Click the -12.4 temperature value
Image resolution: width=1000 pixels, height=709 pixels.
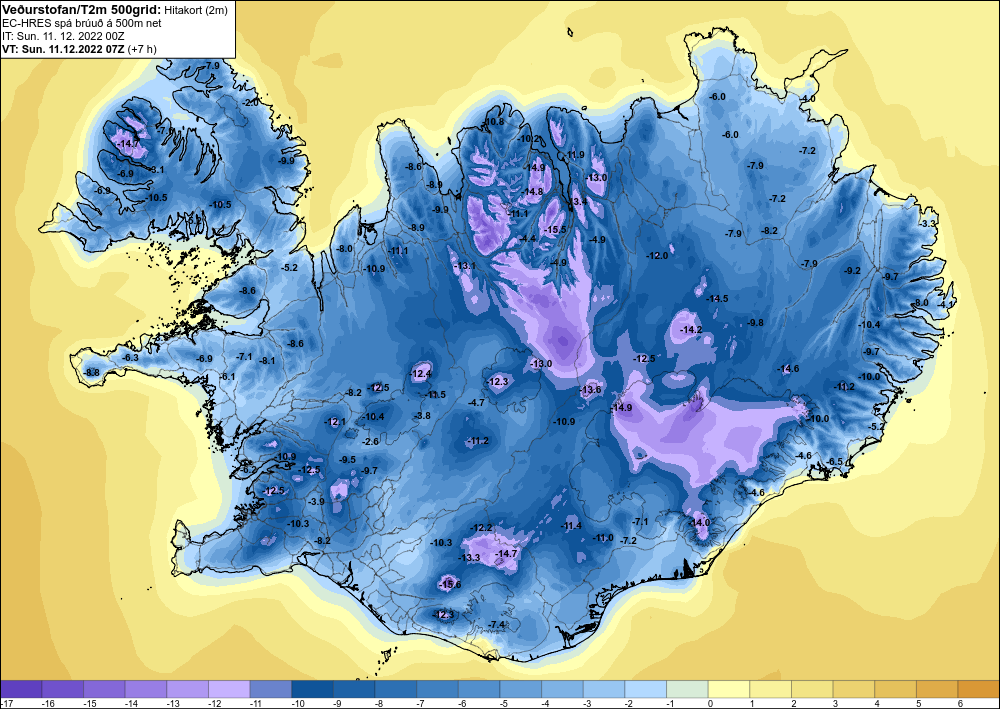click(x=421, y=374)
